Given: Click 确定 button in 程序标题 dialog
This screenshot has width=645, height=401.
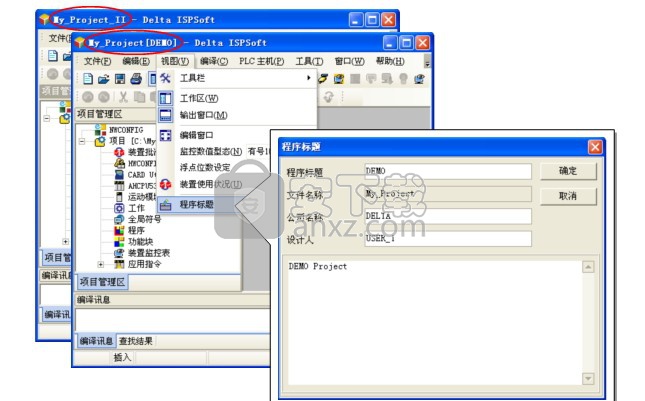Looking at the screenshot, I should click(x=568, y=171).
